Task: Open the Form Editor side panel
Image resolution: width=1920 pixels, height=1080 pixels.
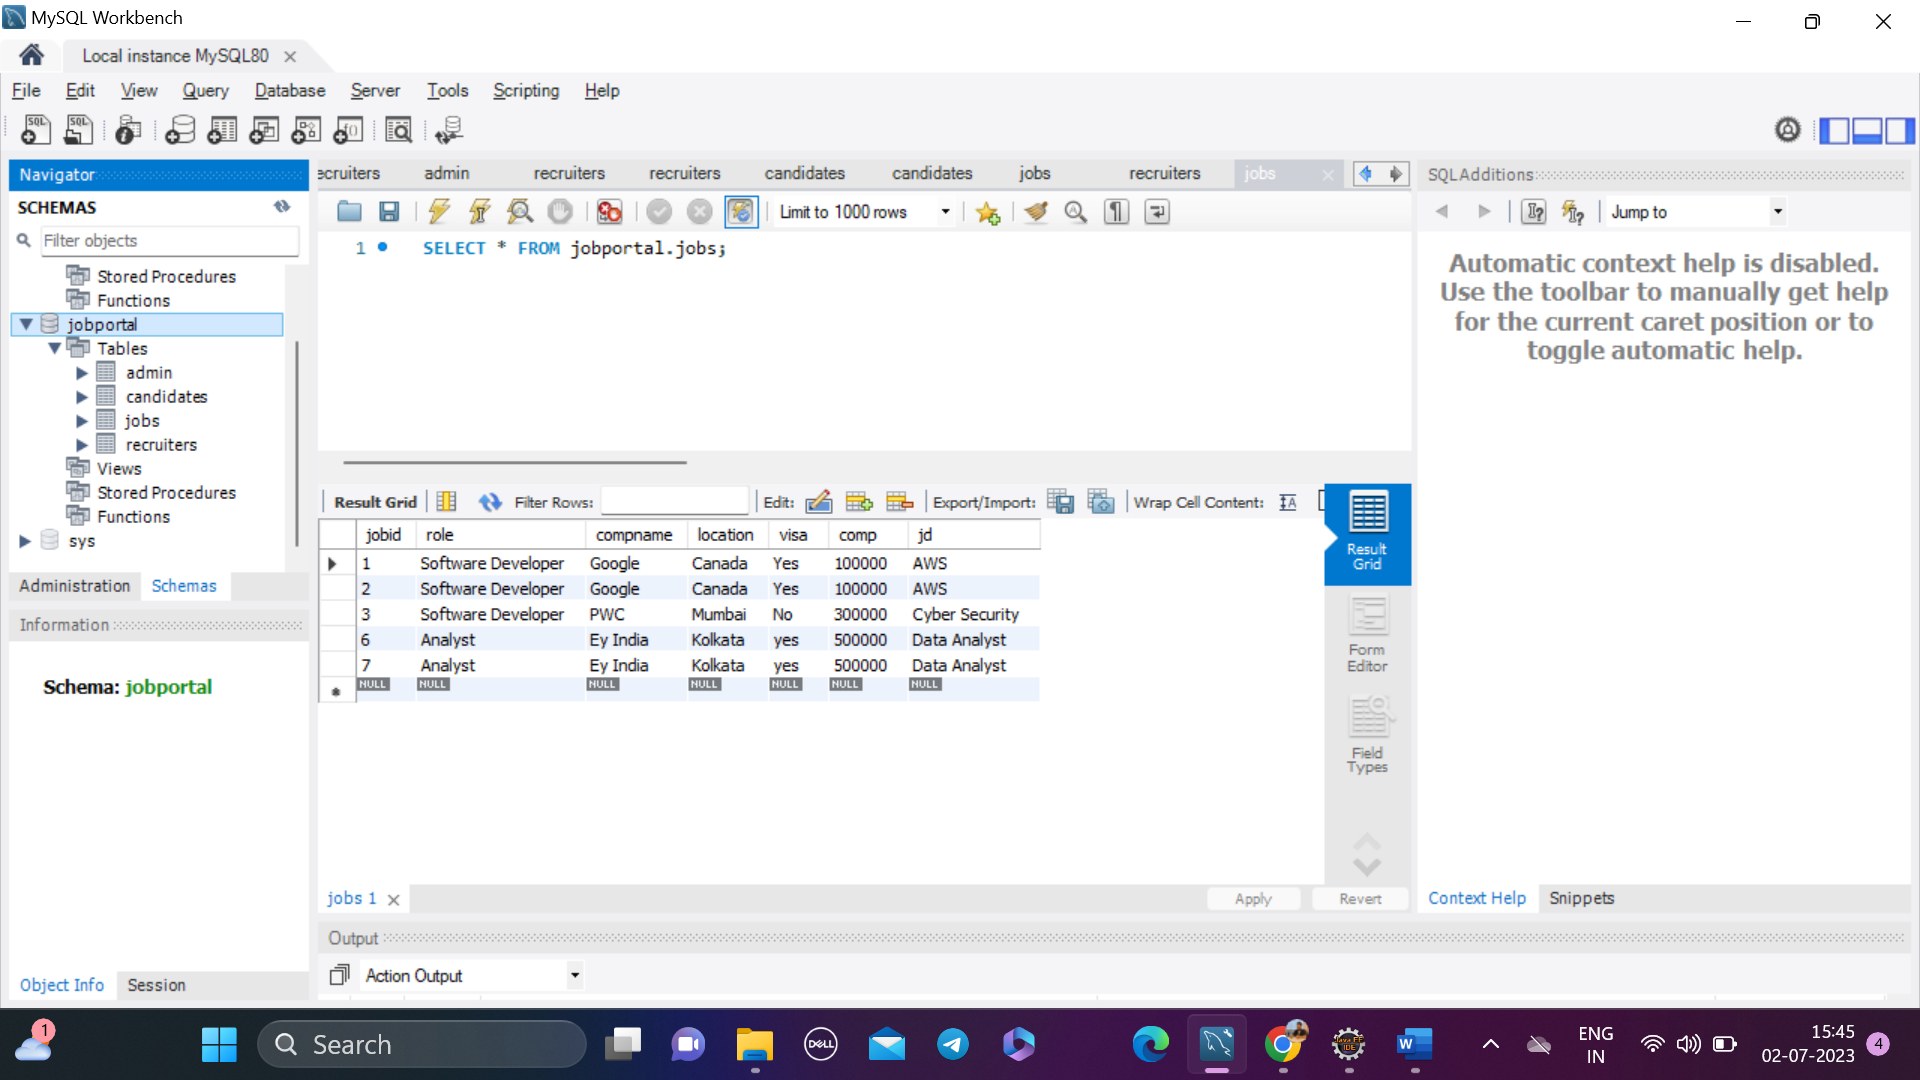Action: [1367, 635]
